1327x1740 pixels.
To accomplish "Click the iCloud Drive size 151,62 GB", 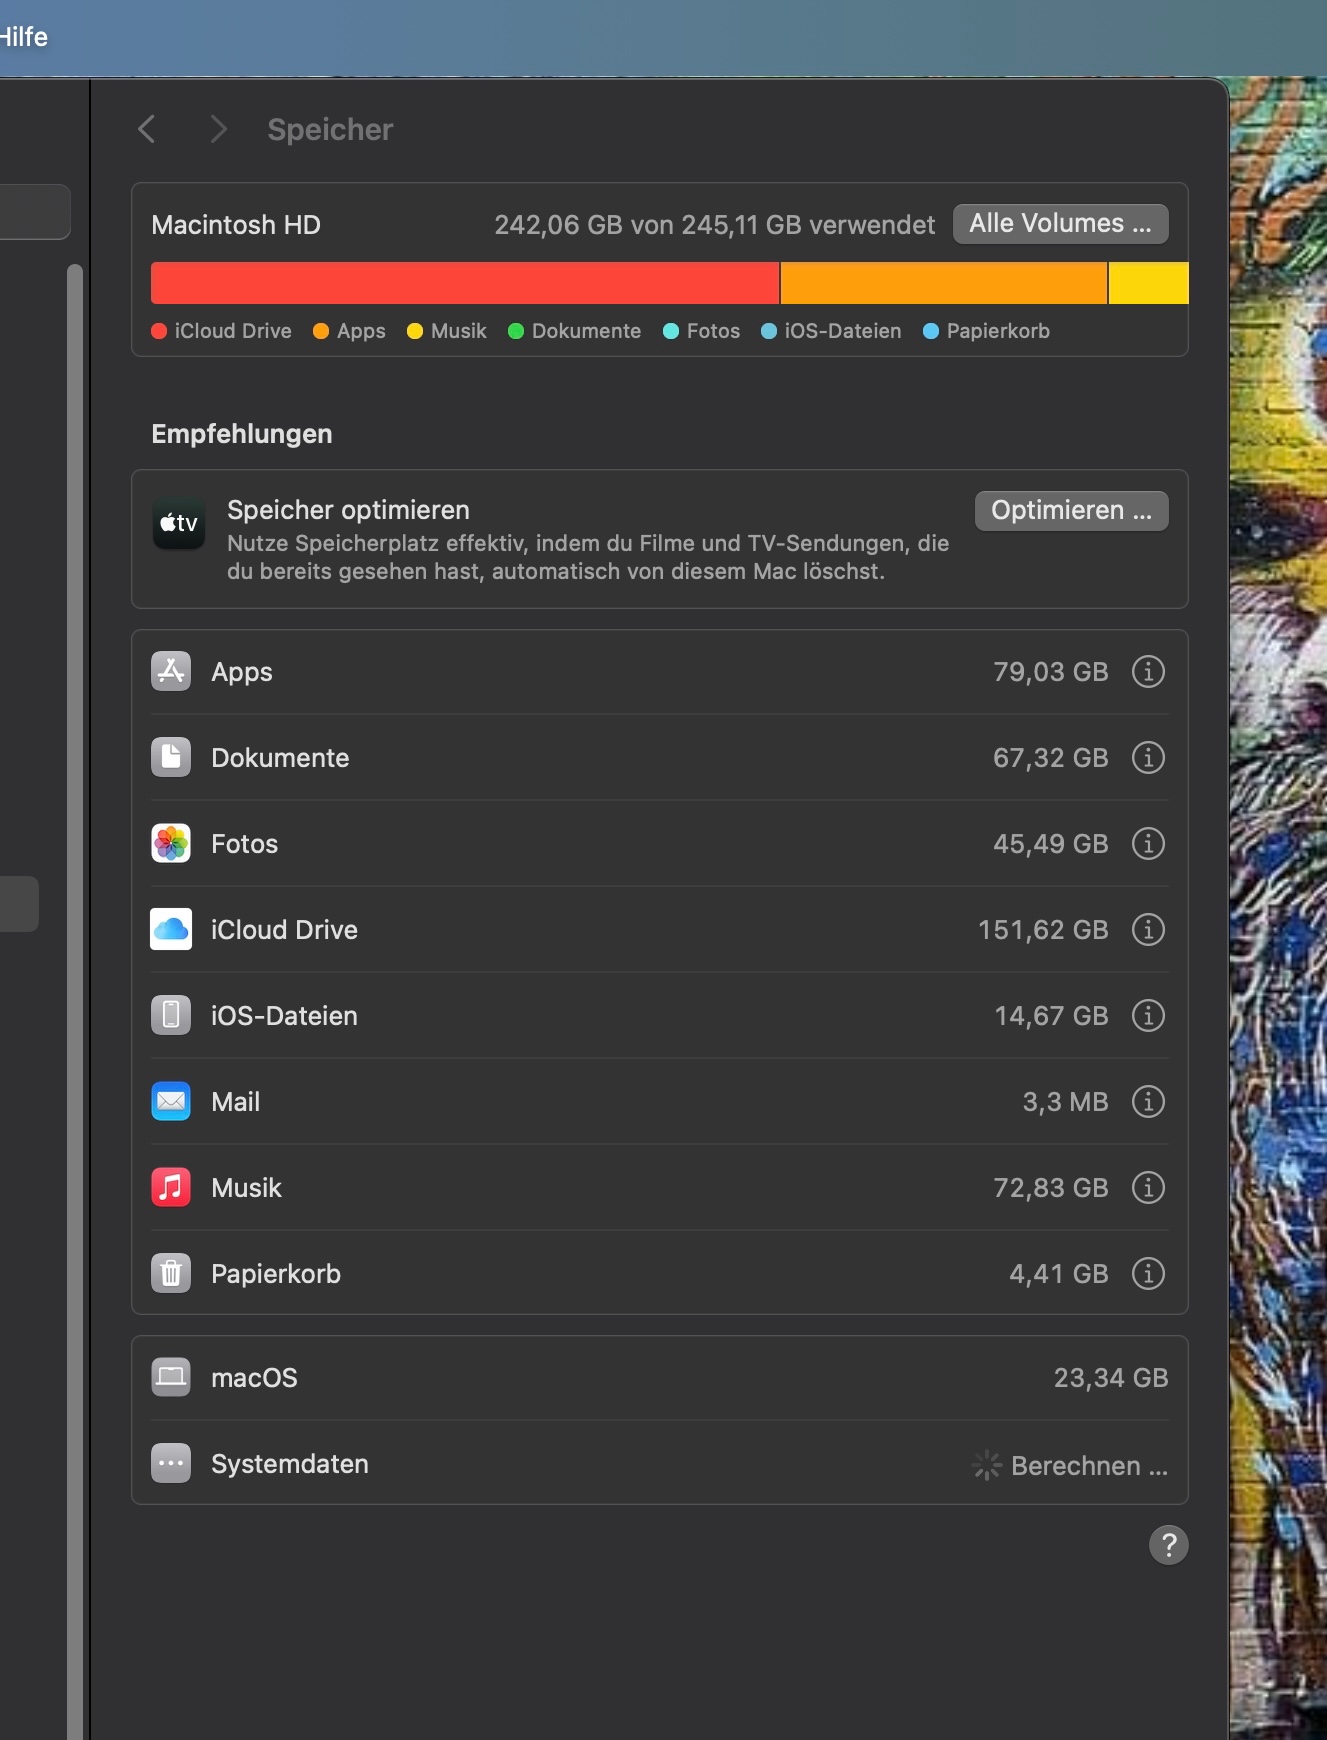I will click(x=1043, y=930).
